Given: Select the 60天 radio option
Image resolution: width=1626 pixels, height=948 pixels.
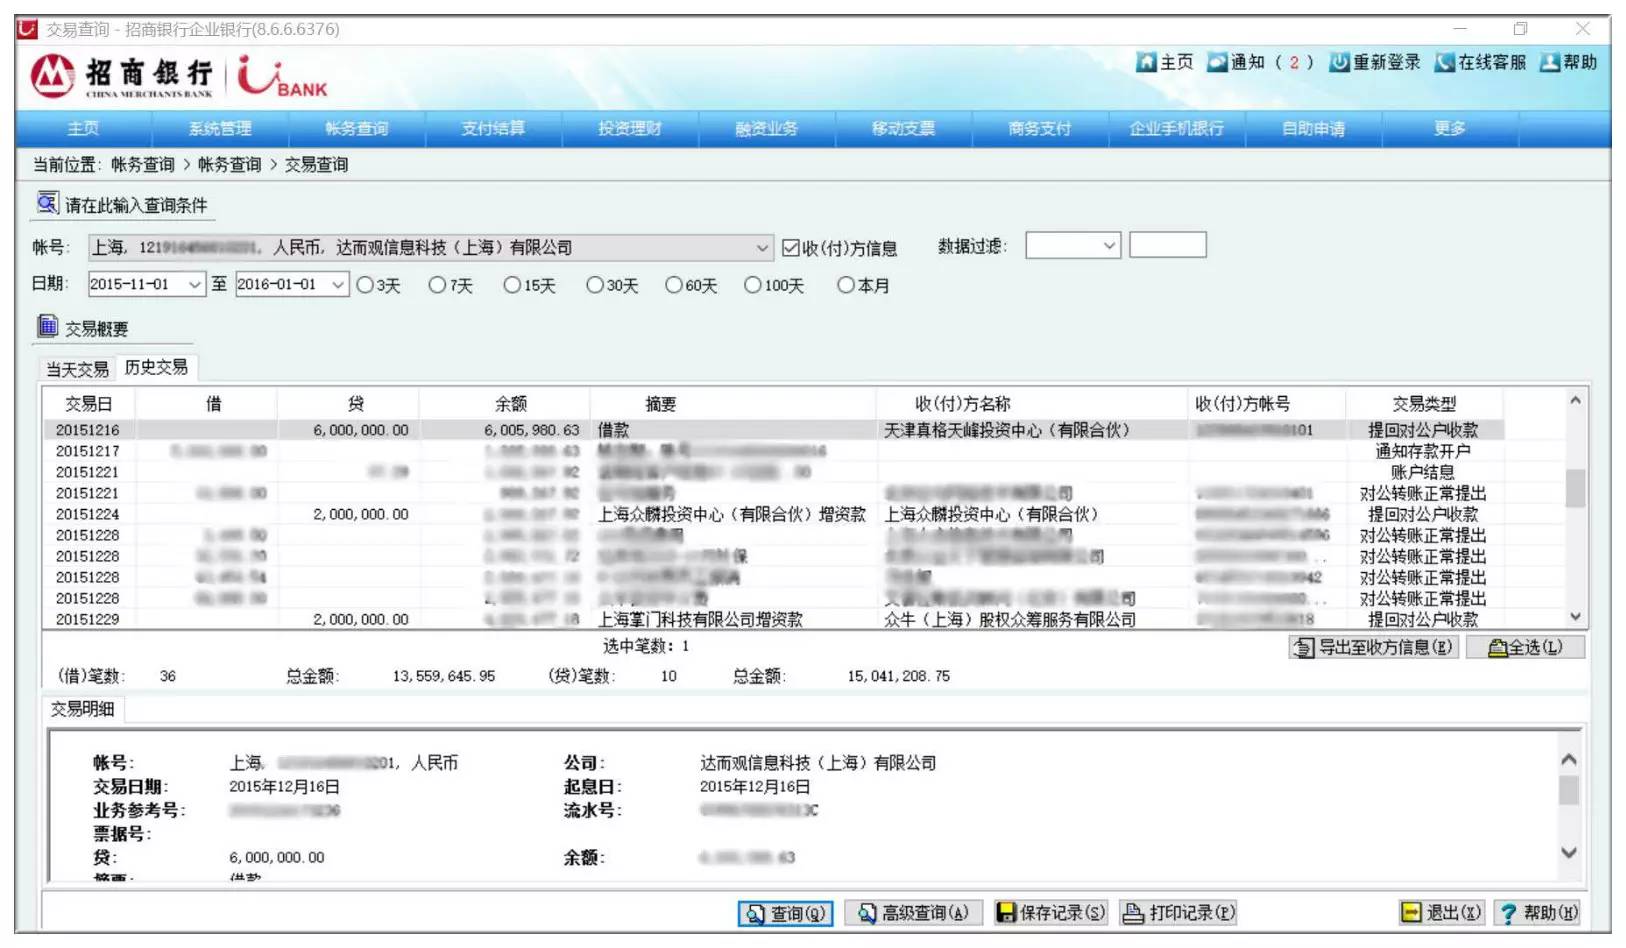Looking at the screenshot, I should (674, 285).
